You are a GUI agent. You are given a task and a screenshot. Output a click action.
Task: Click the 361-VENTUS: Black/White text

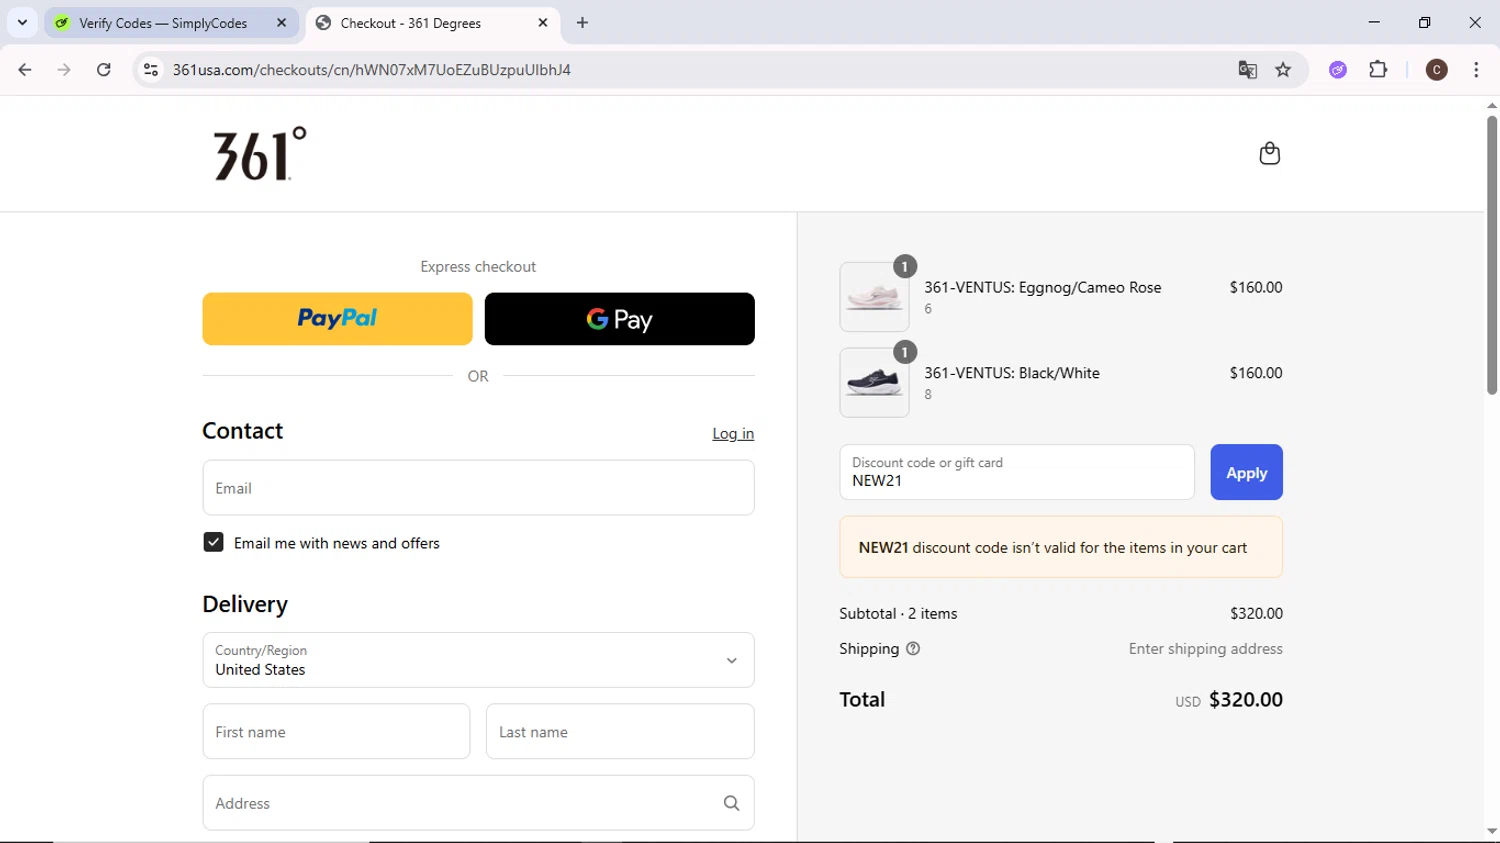(x=1011, y=373)
